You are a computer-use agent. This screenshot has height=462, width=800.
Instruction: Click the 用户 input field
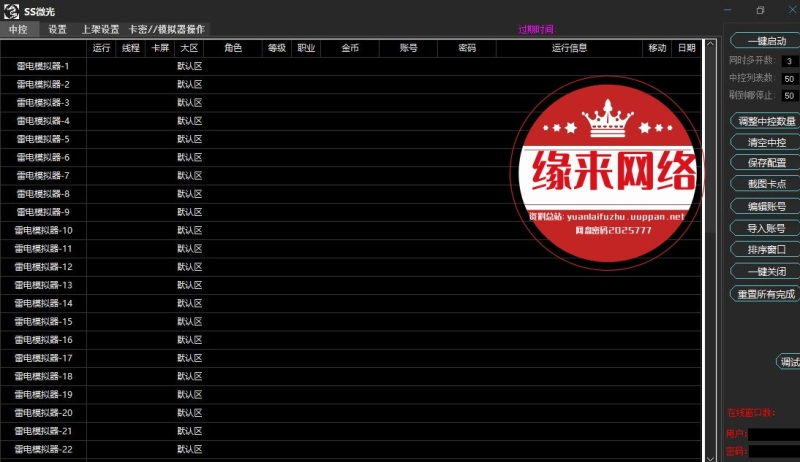coord(773,434)
